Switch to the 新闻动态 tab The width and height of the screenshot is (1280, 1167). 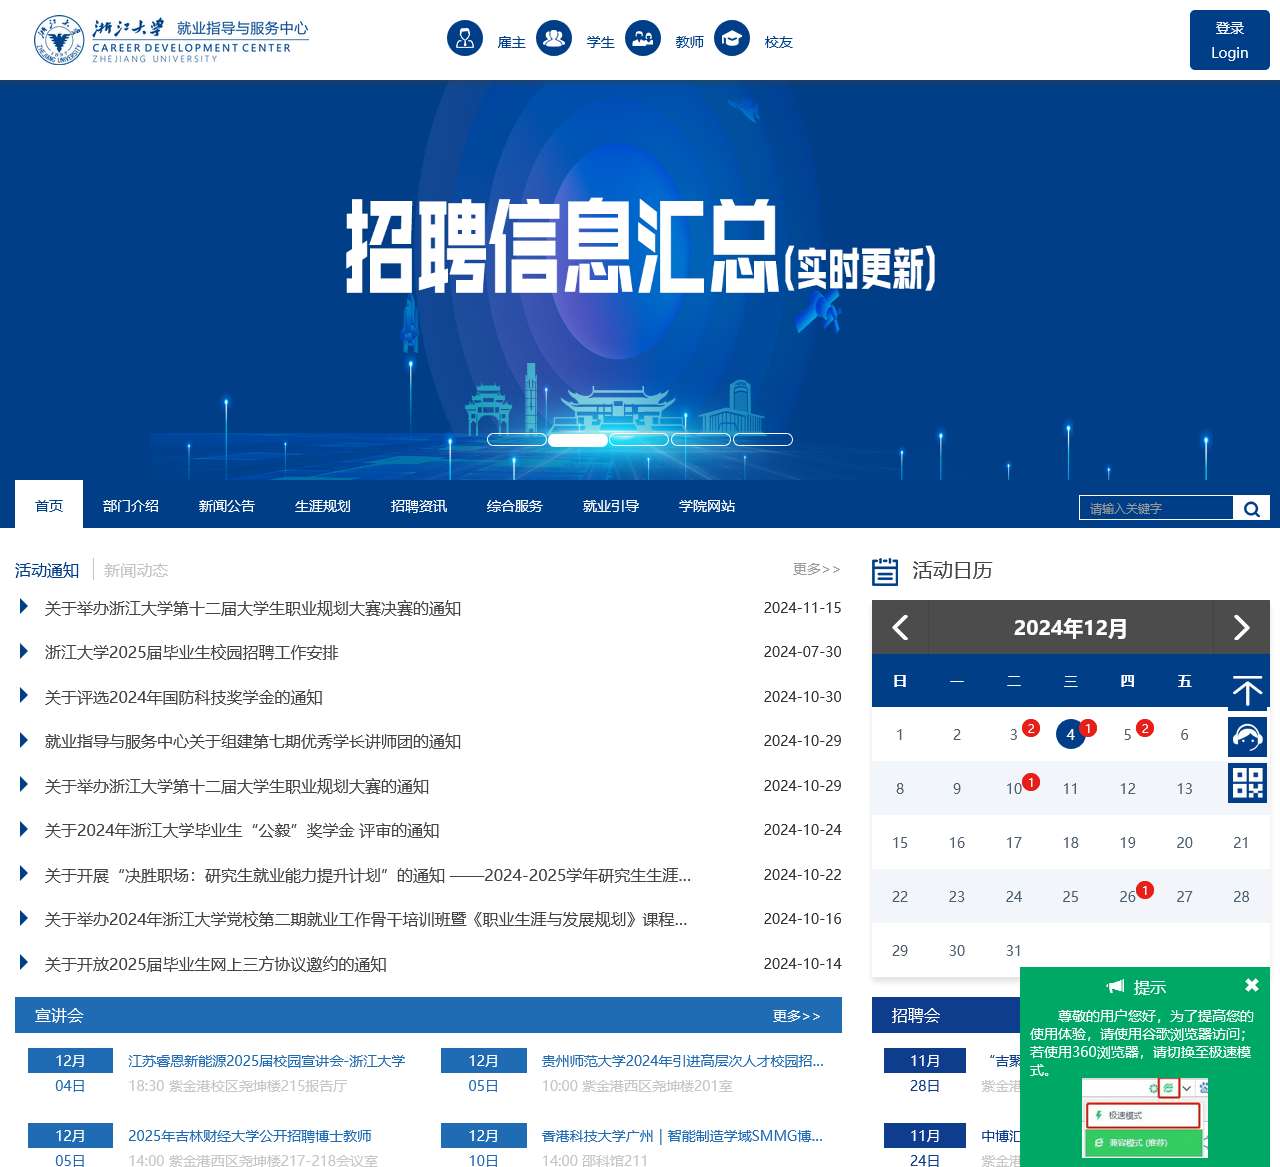point(136,570)
